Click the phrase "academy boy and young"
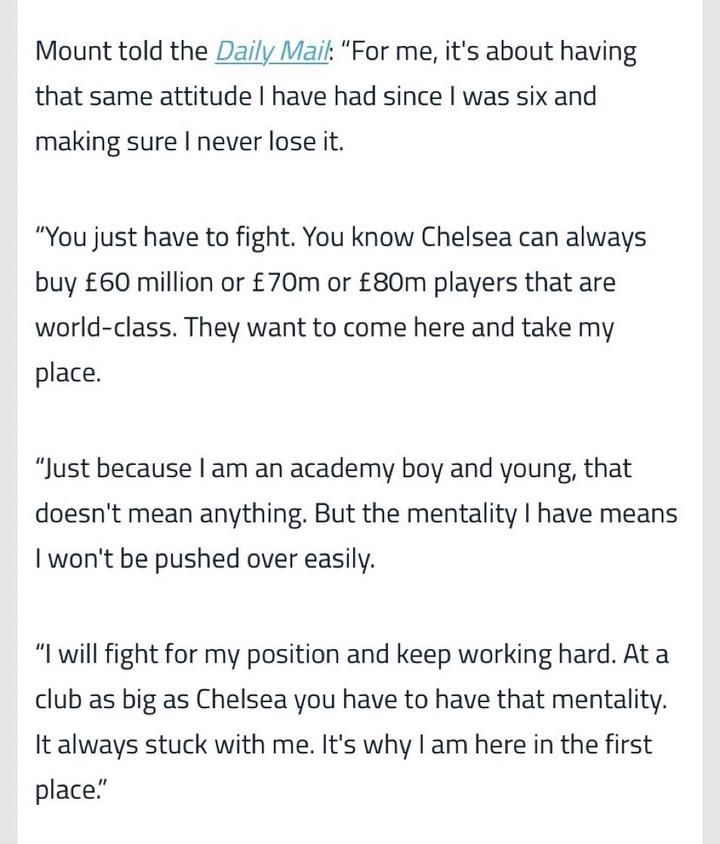 tap(428, 468)
